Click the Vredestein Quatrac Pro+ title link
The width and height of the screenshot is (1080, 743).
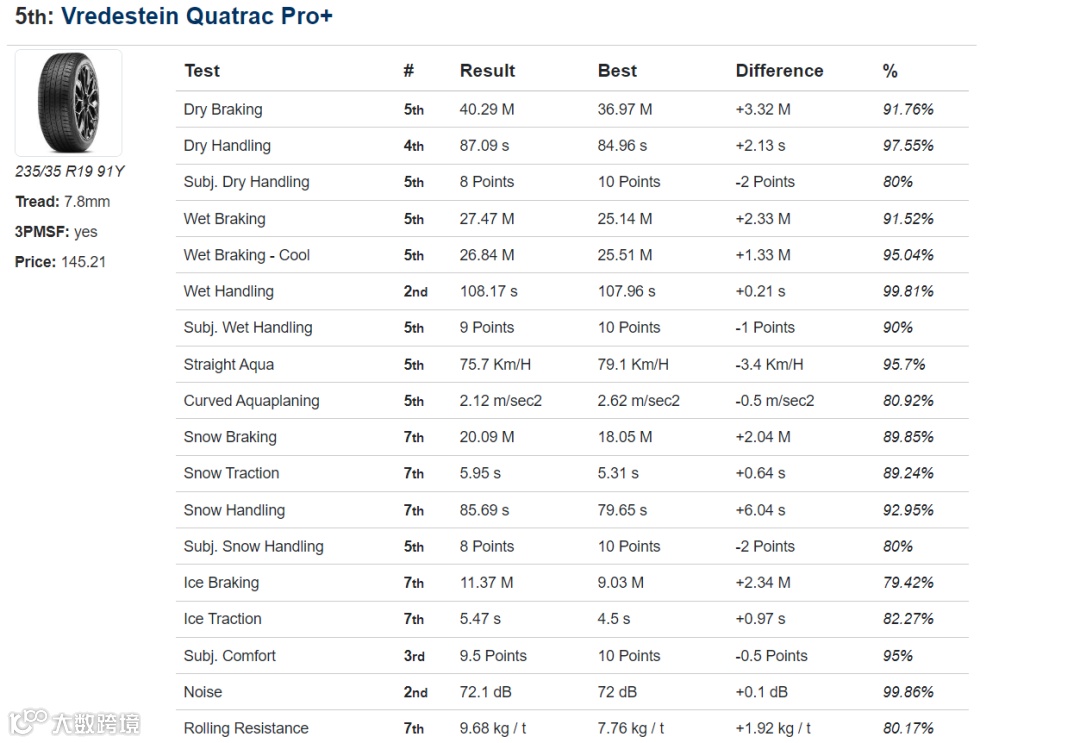(197, 16)
